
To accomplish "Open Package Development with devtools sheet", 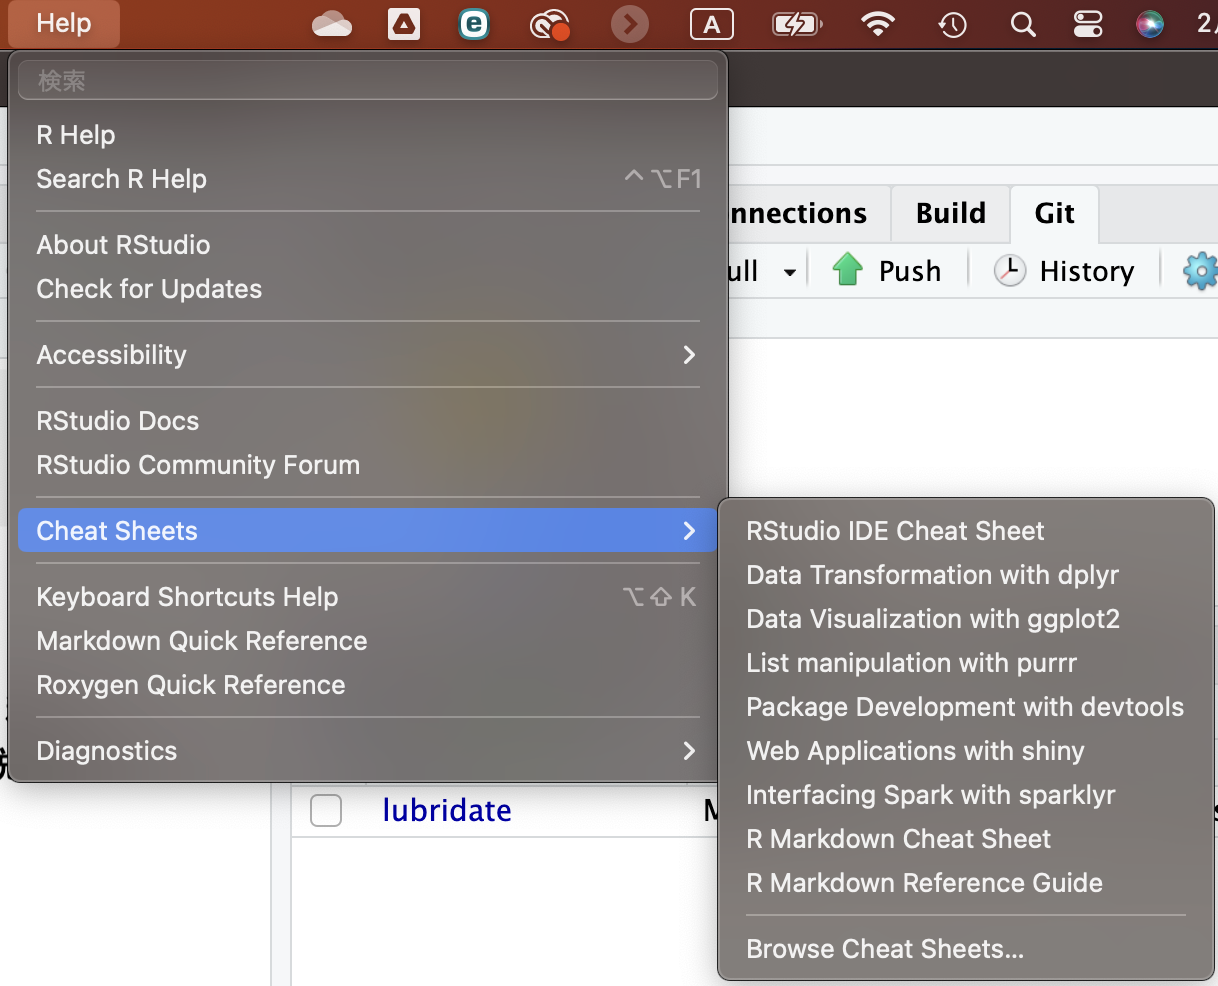I will tap(966, 707).
